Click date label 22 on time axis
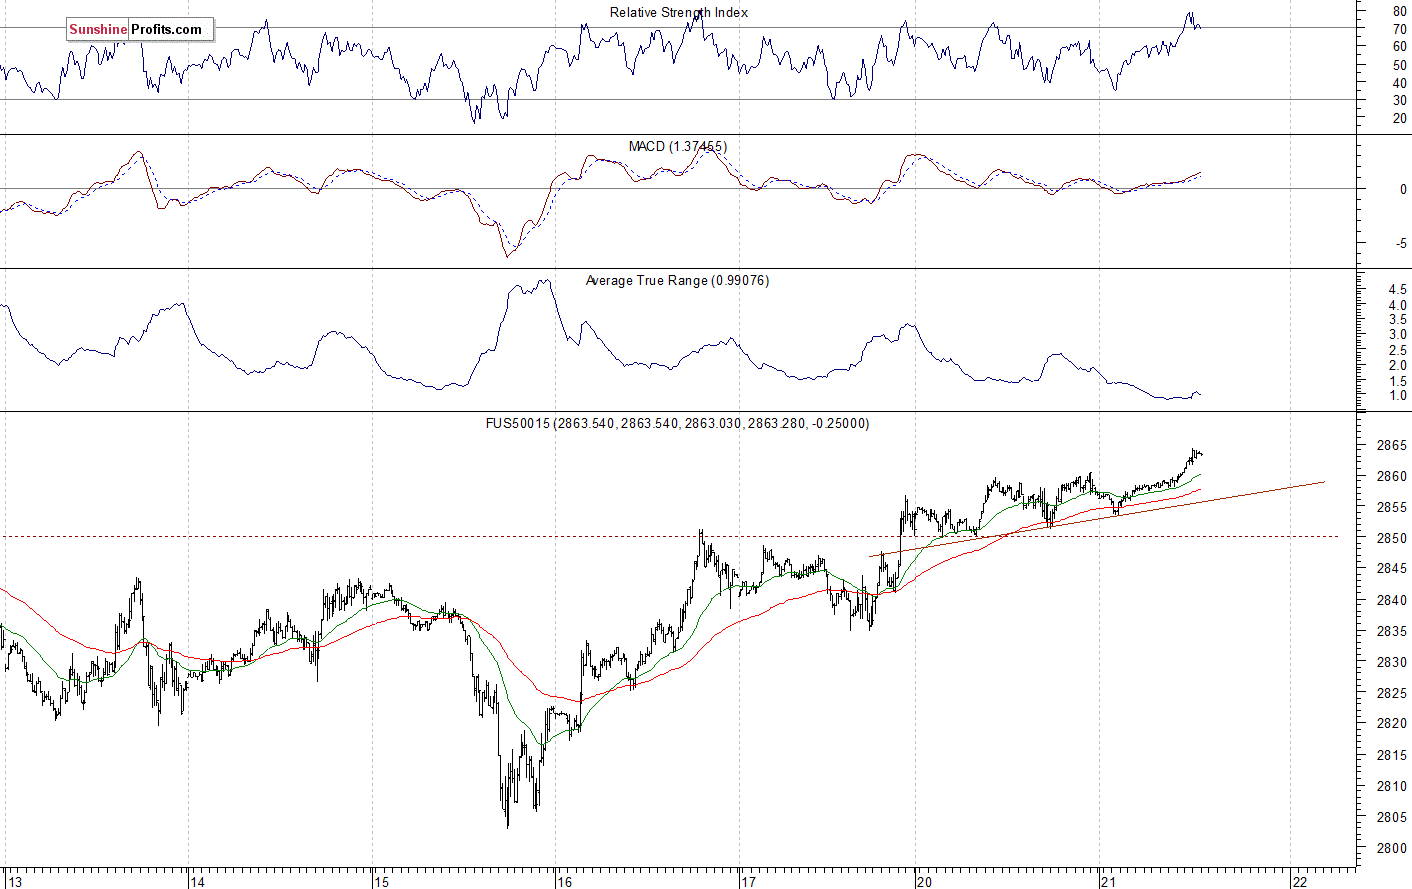Viewport: 1412px width, 889px height. click(x=1299, y=882)
